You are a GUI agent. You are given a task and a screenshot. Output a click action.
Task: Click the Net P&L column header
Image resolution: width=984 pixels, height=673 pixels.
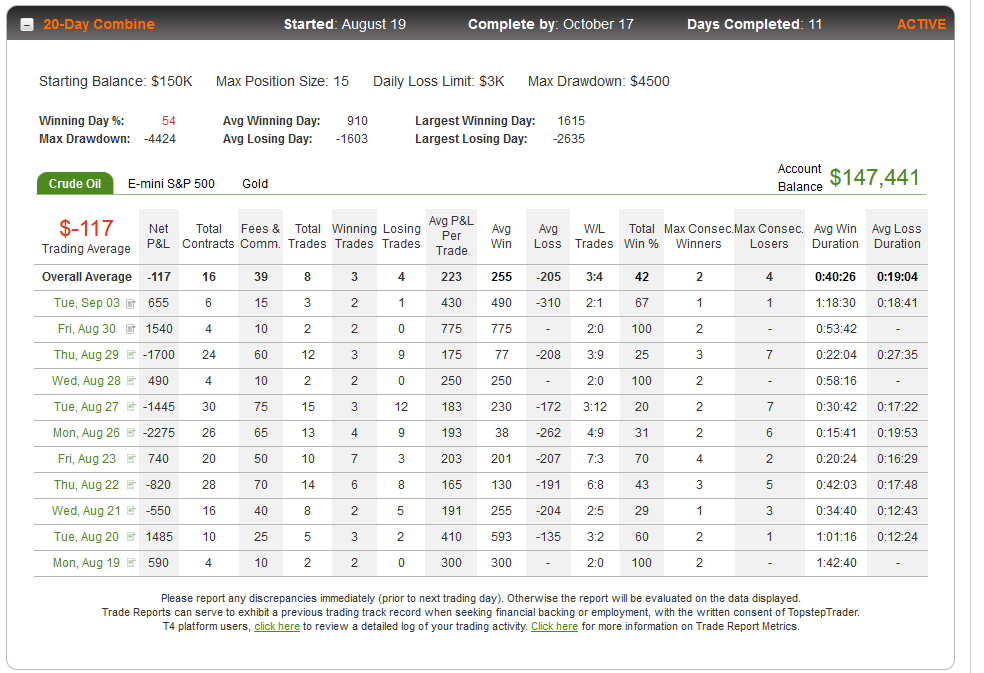click(x=158, y=236)
